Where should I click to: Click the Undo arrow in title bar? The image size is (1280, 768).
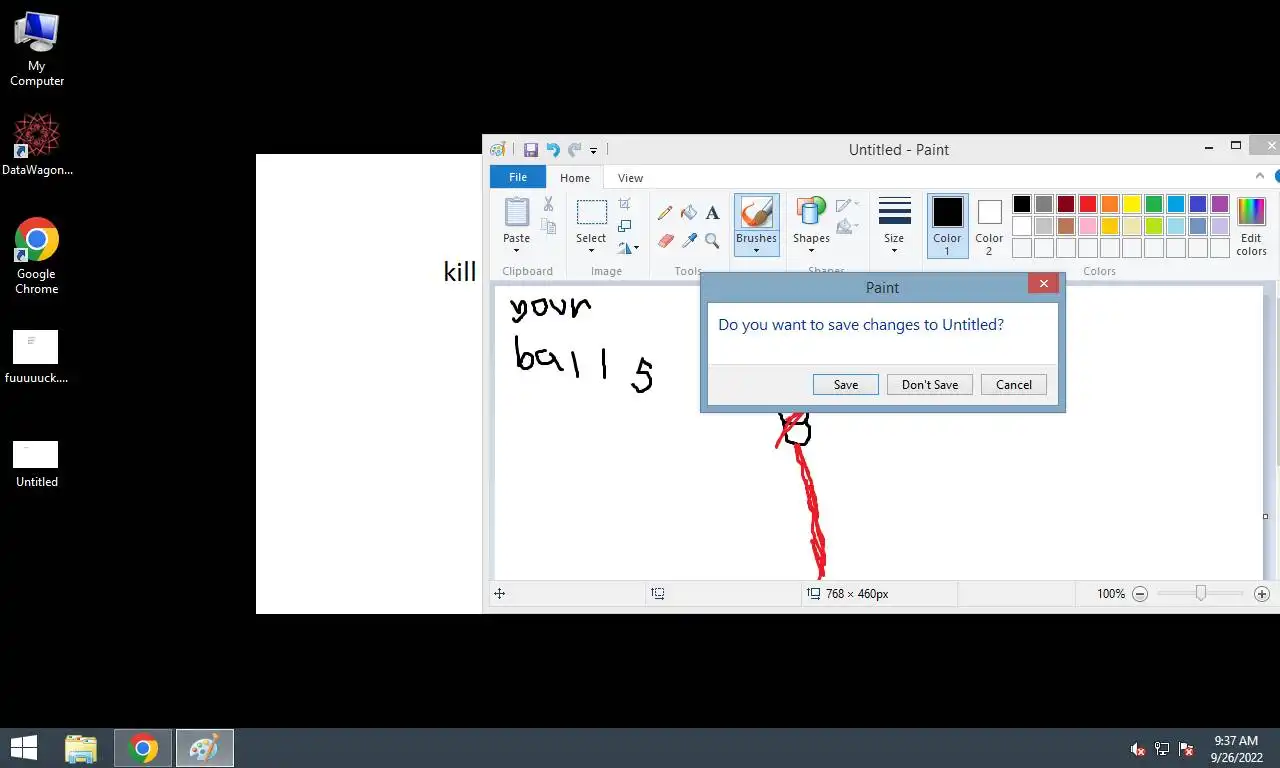pos(553,150)
